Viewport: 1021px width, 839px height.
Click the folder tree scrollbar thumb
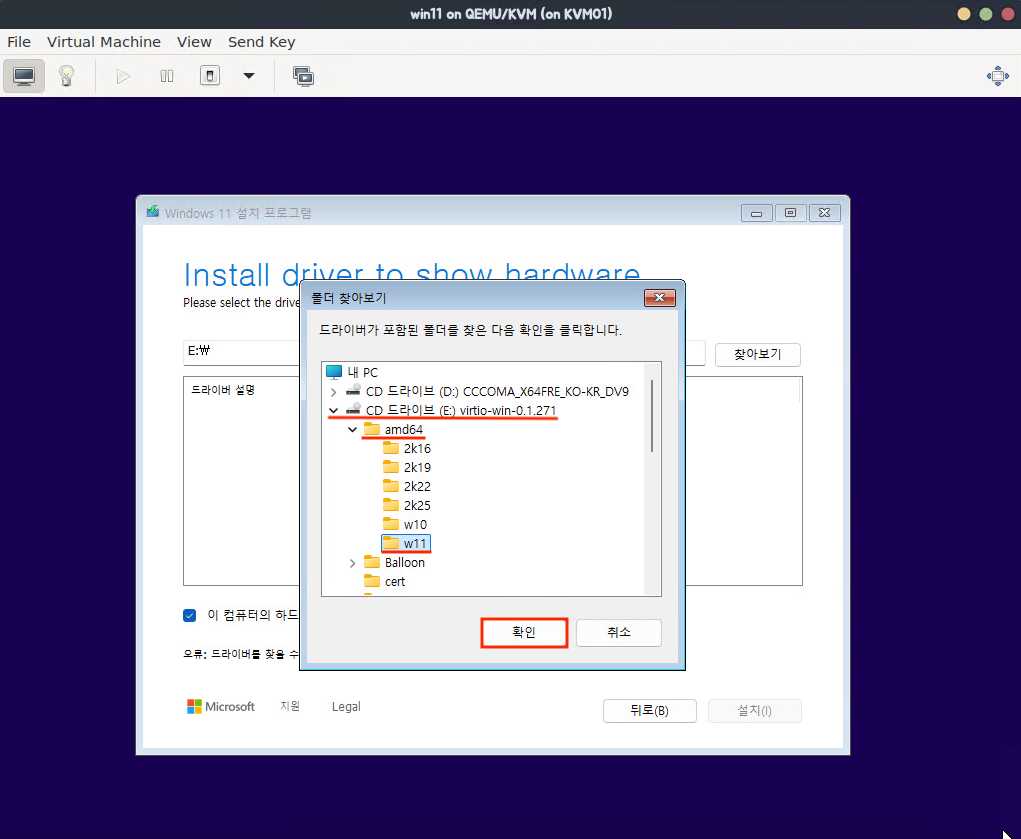pos(652,415)
